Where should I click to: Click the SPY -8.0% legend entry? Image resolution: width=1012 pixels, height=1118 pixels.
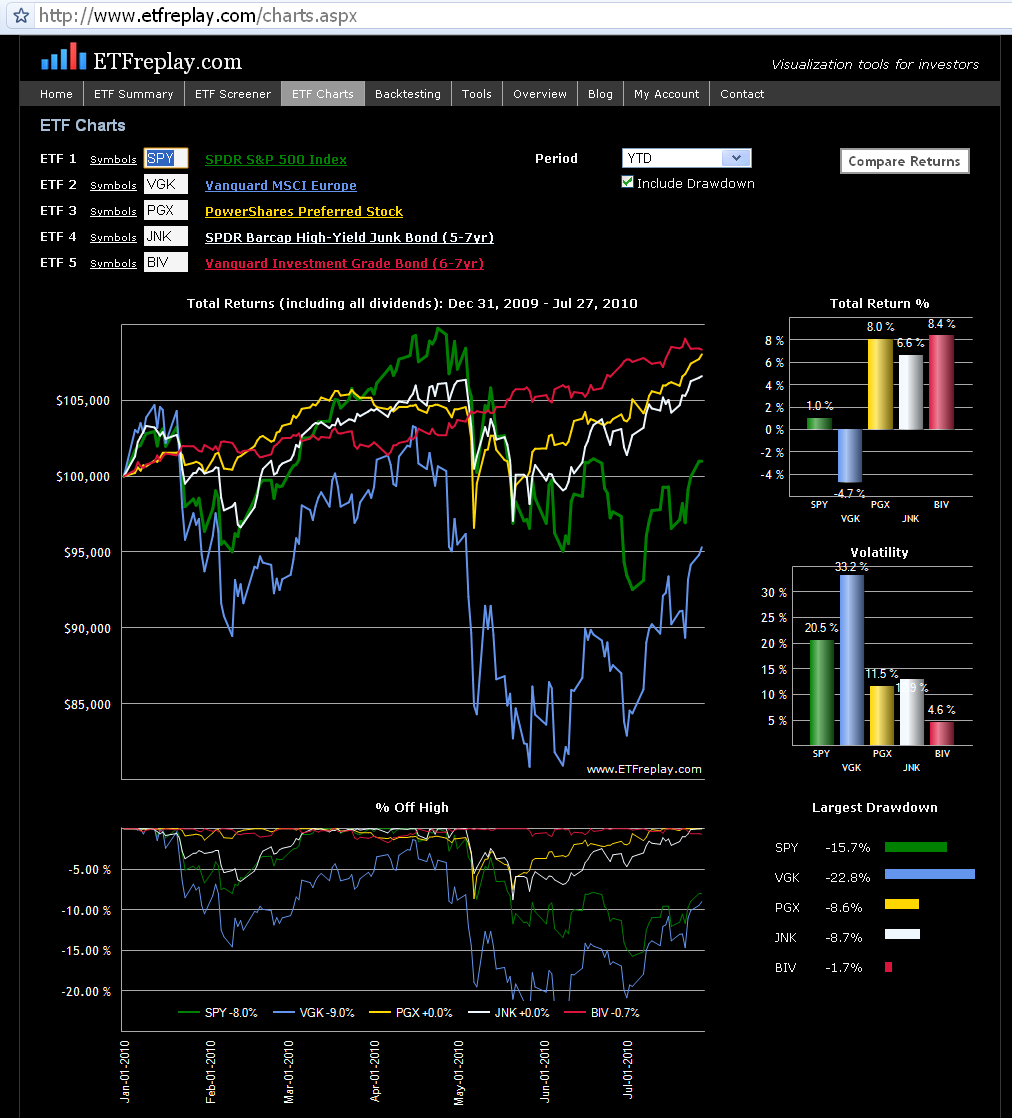pos(218,1012)
